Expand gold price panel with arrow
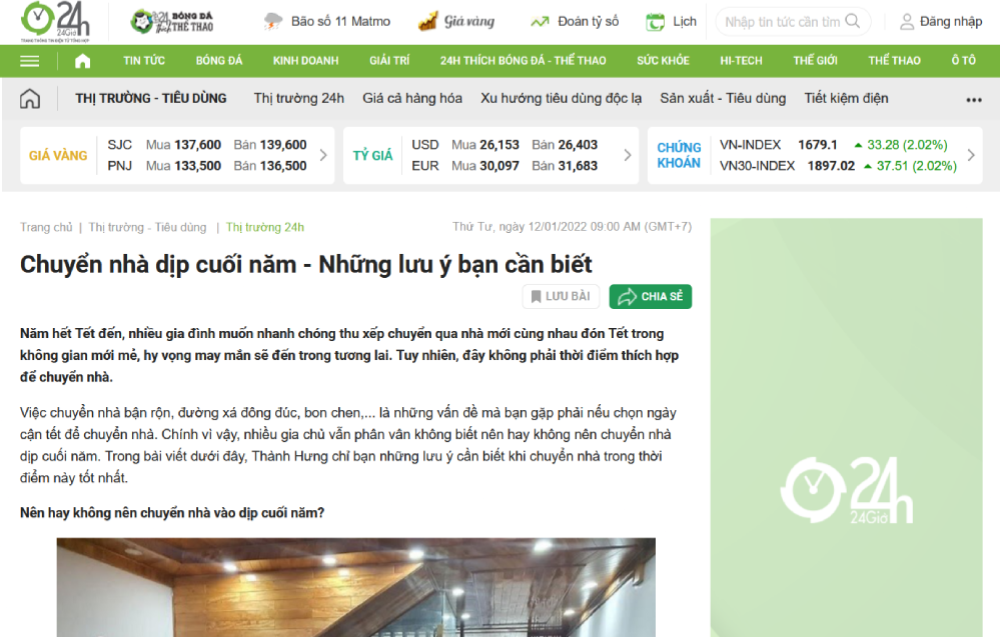The width and height of the screenshot is (1000, 637). coord(323,155)
